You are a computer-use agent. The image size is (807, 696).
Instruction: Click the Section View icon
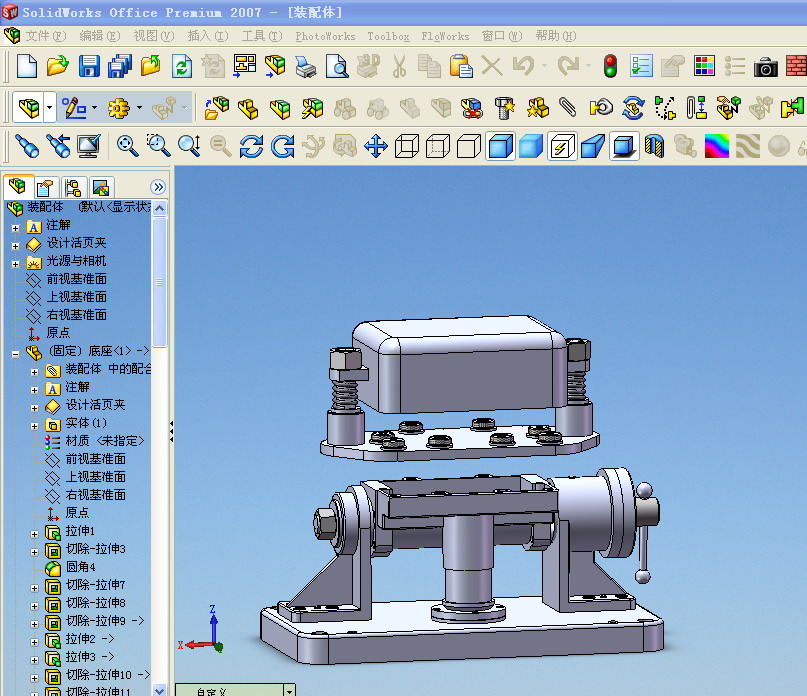click(654, 146)
